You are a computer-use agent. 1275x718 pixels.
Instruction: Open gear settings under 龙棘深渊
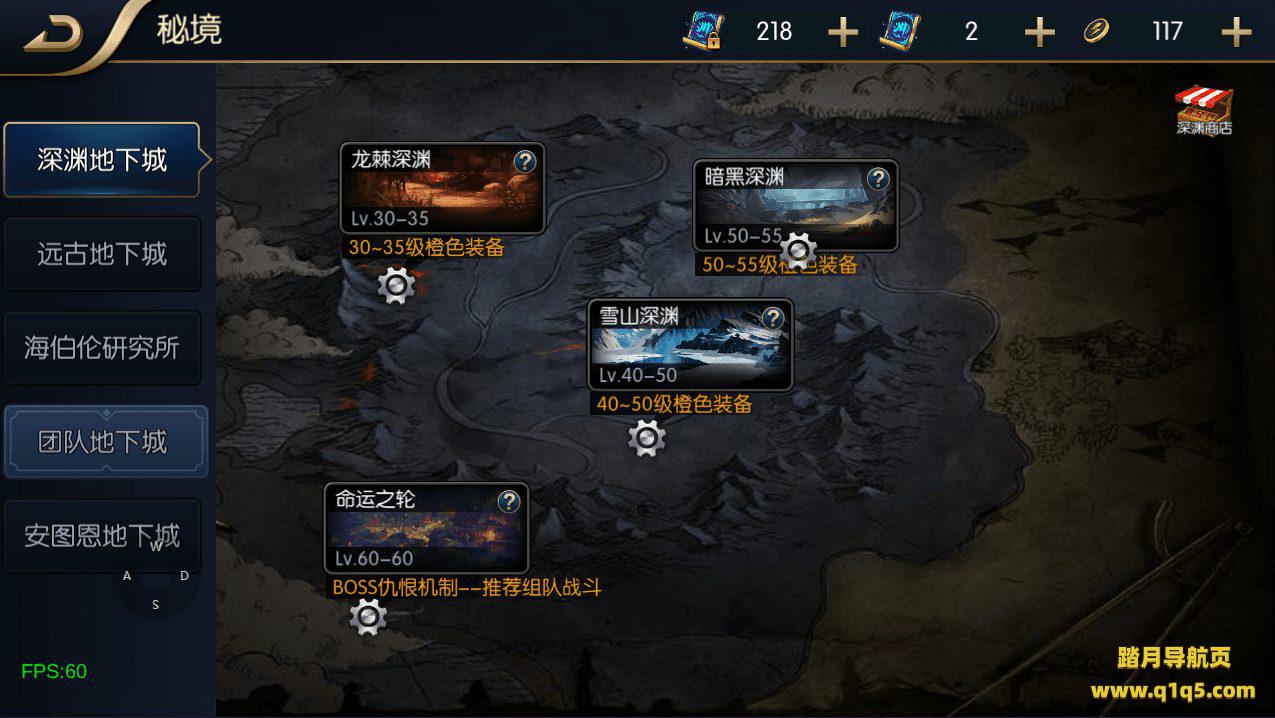397,287
